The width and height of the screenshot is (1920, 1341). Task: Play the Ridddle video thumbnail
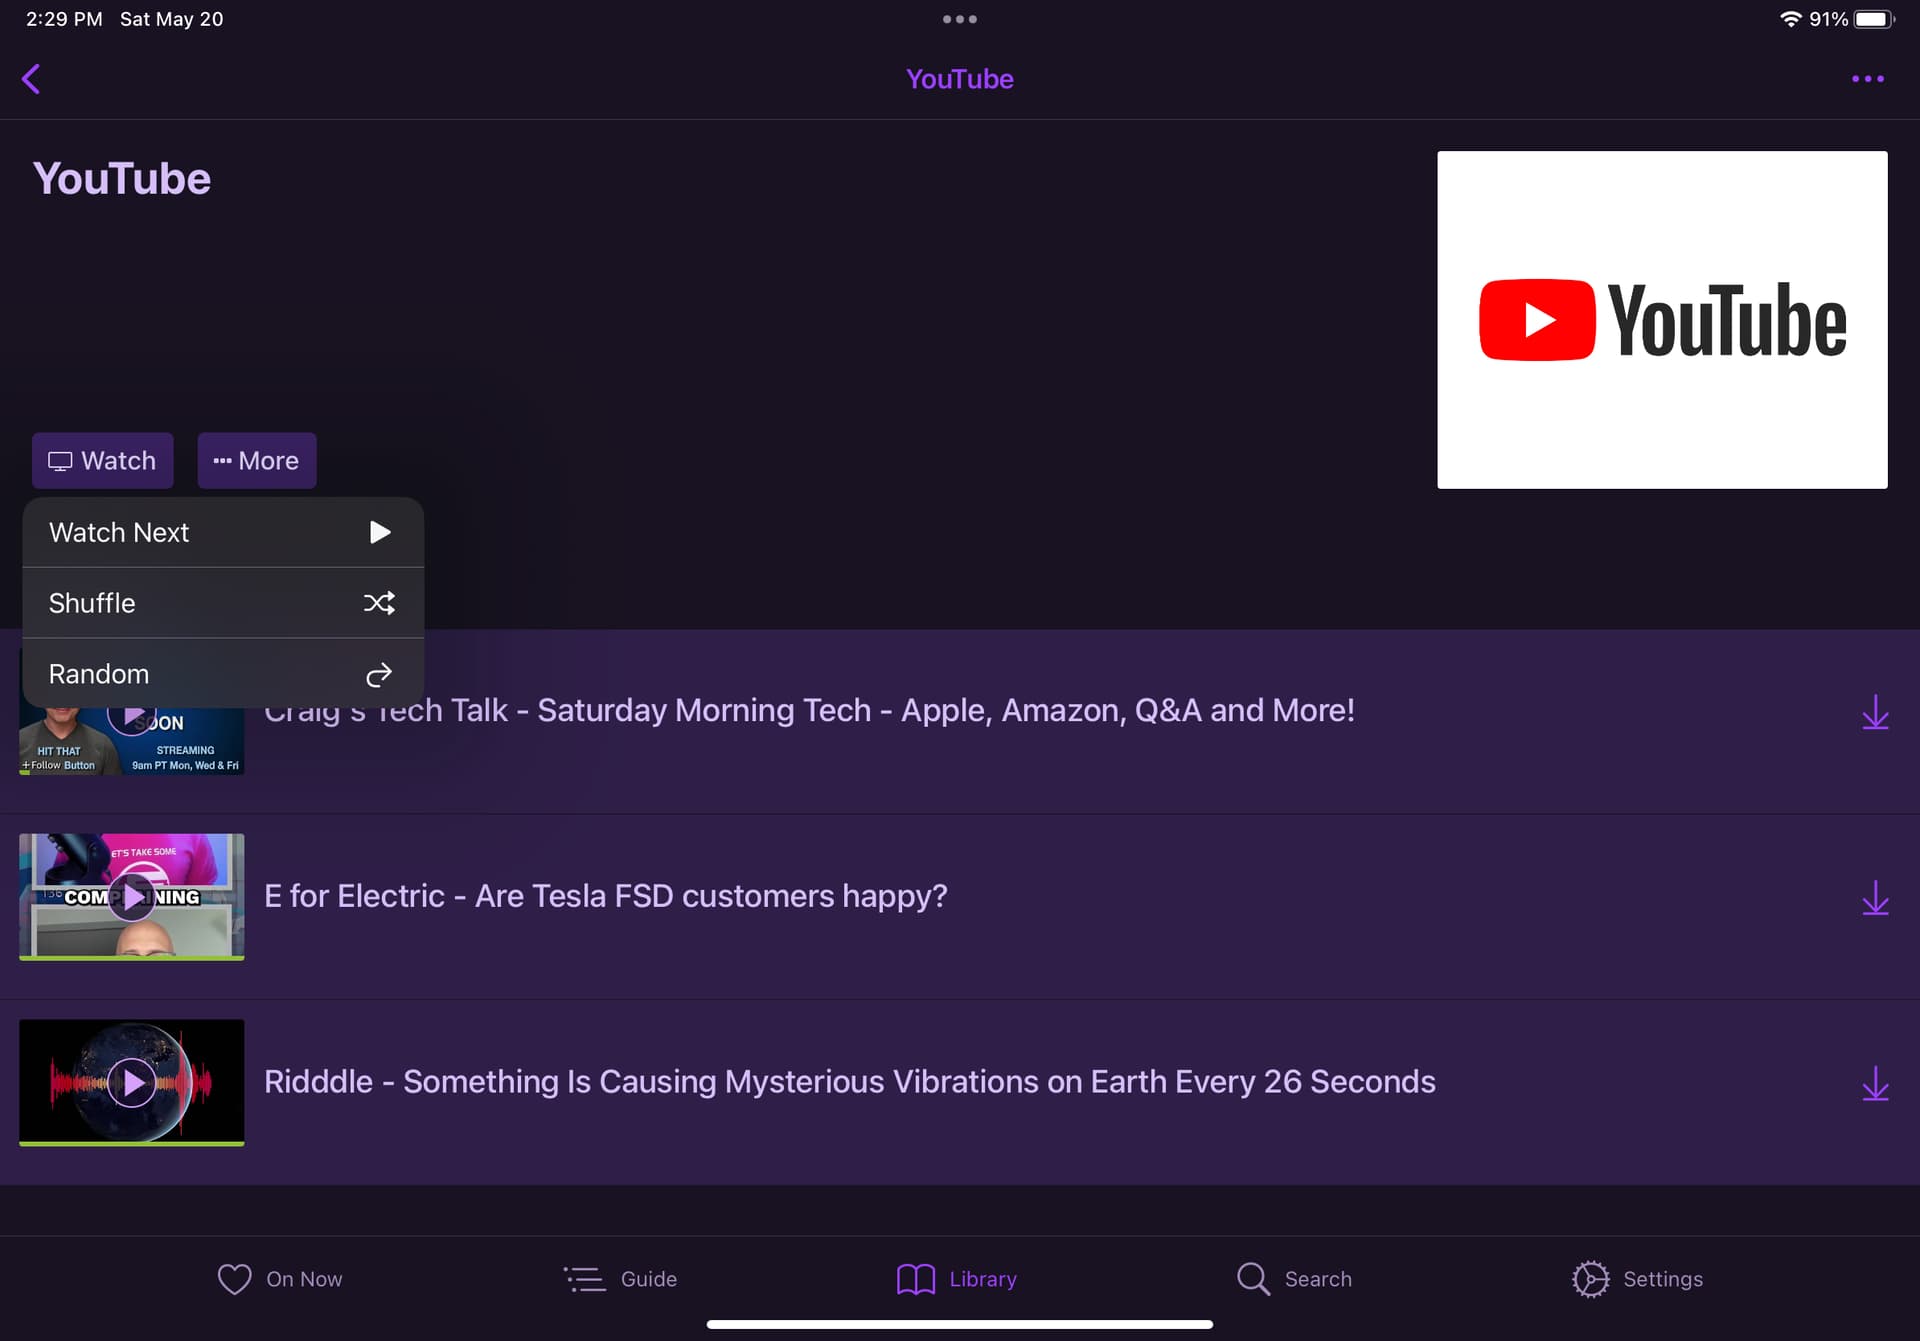tap(132, 1082)
